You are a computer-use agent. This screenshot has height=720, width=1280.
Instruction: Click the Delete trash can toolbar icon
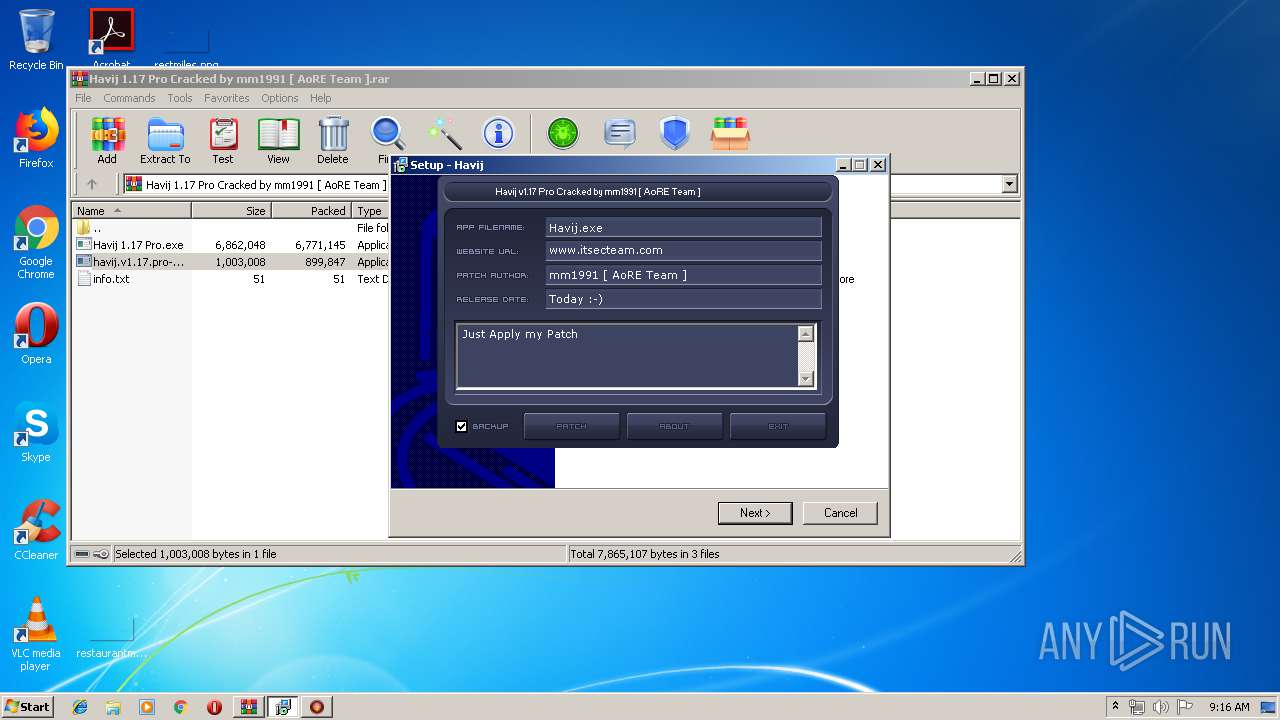[333, 140]
